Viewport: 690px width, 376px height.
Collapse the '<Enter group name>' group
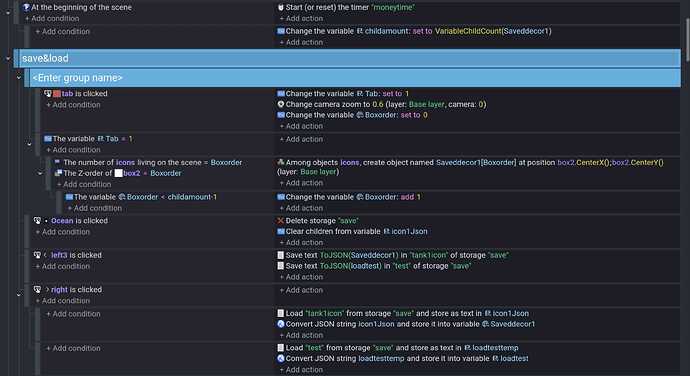click(19, 77)
